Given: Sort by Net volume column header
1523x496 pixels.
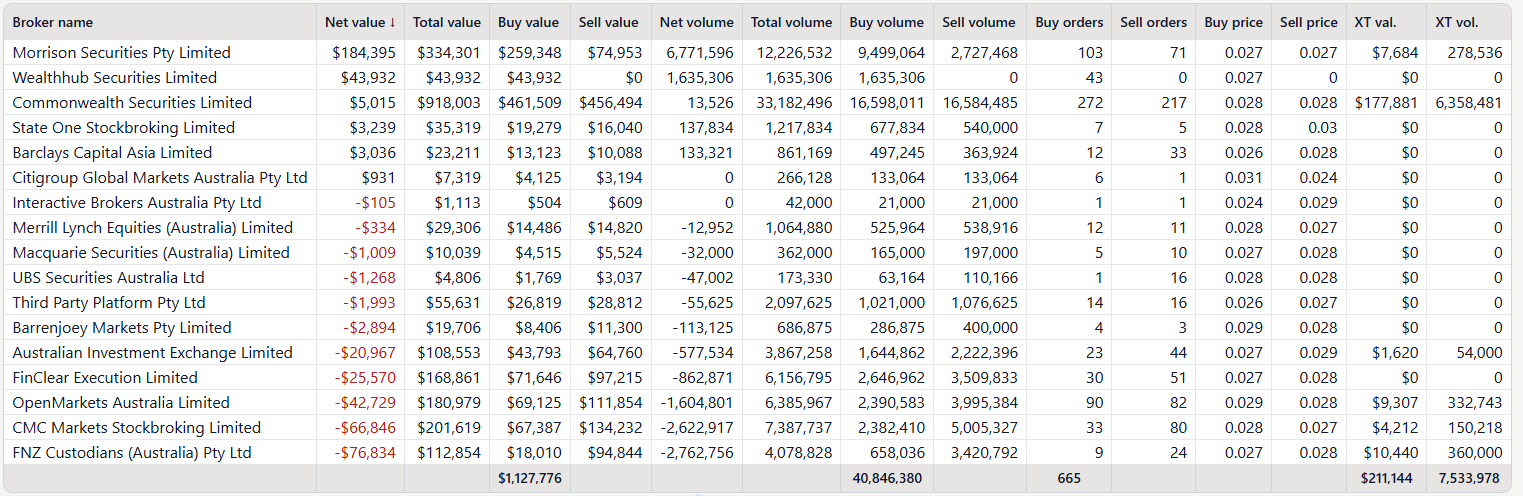Looking at the screenshot, I should coord(696,22).
